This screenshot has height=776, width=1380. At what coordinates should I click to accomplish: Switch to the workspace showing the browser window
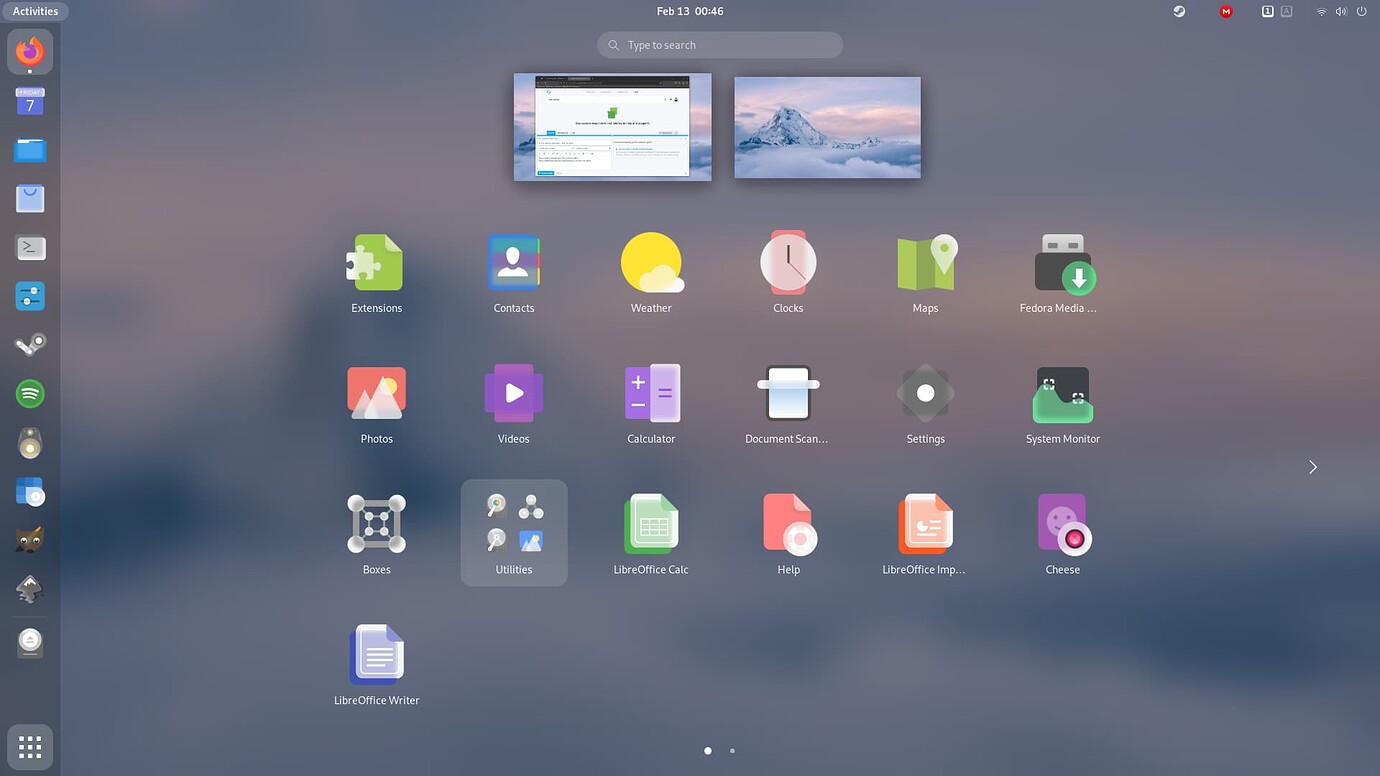click(613, 127)
